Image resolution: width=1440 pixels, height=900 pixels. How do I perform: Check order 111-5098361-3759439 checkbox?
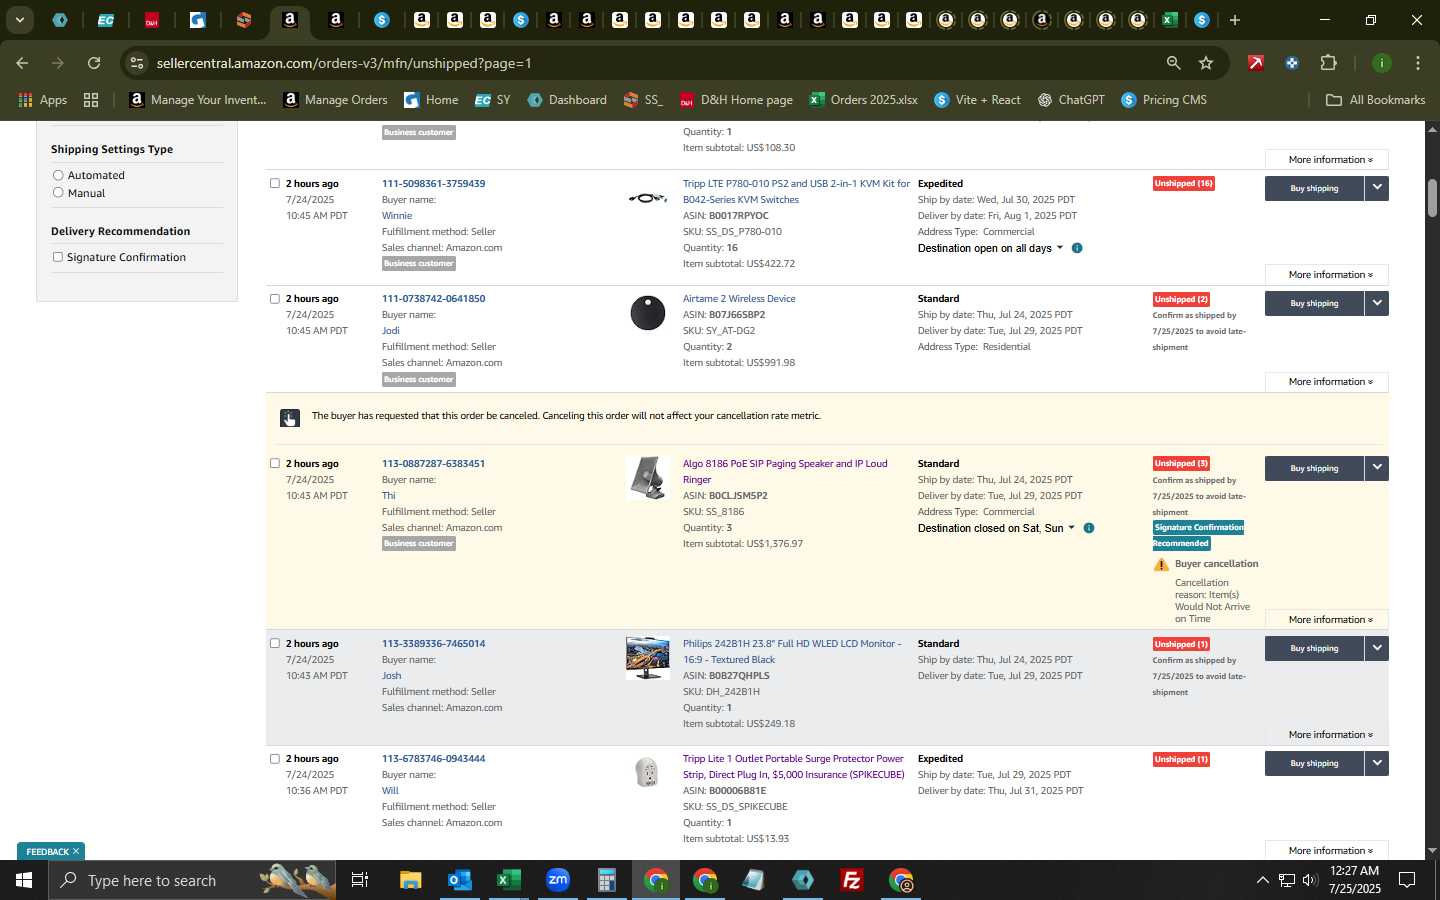tap(275, 183)
